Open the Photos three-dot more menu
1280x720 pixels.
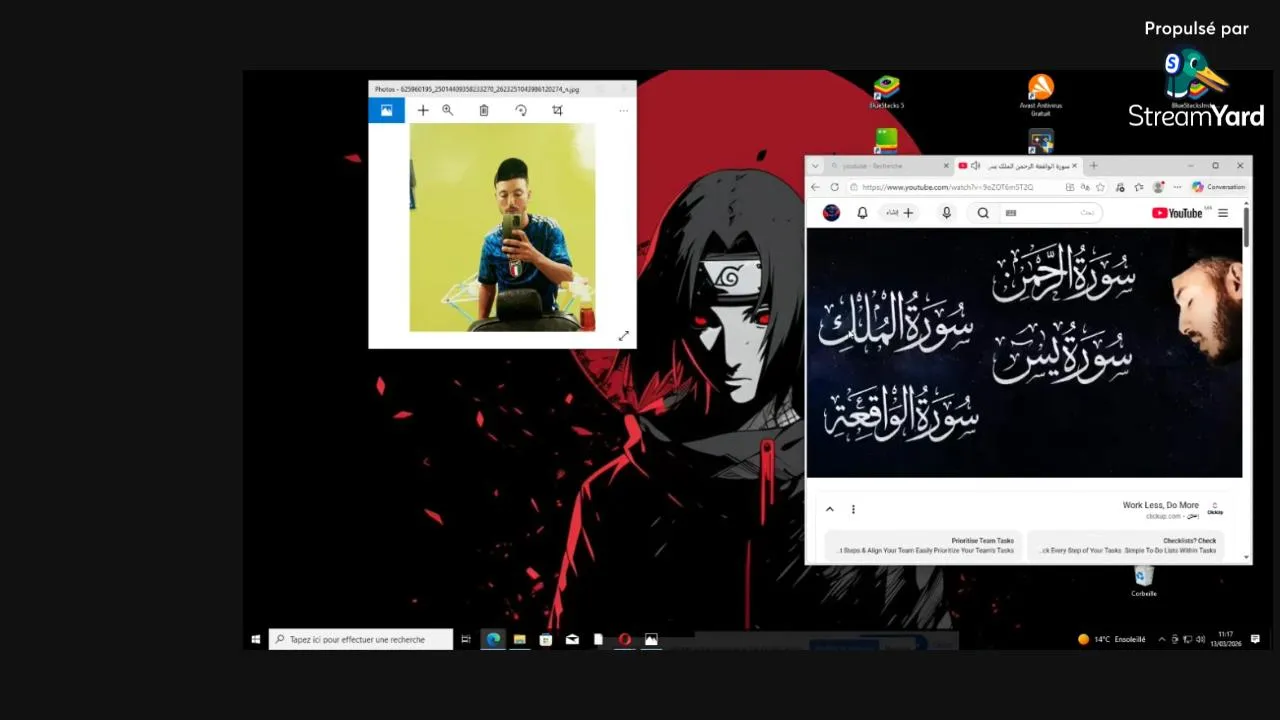click(x=623, y=110)
